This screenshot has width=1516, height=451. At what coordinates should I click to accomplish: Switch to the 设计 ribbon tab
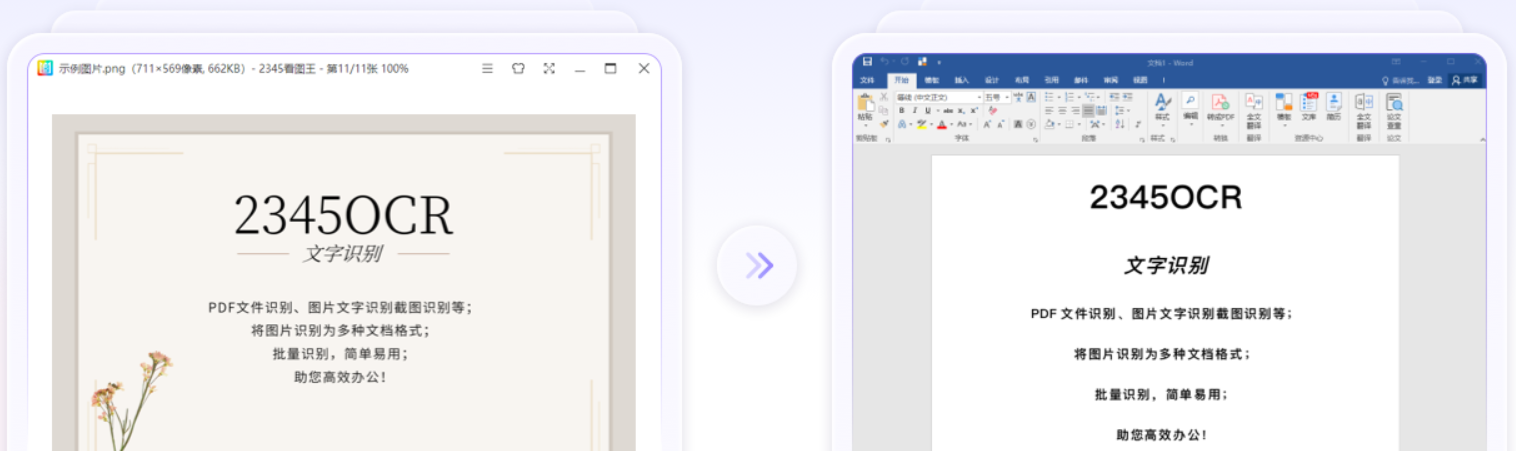tap(992, 80)
